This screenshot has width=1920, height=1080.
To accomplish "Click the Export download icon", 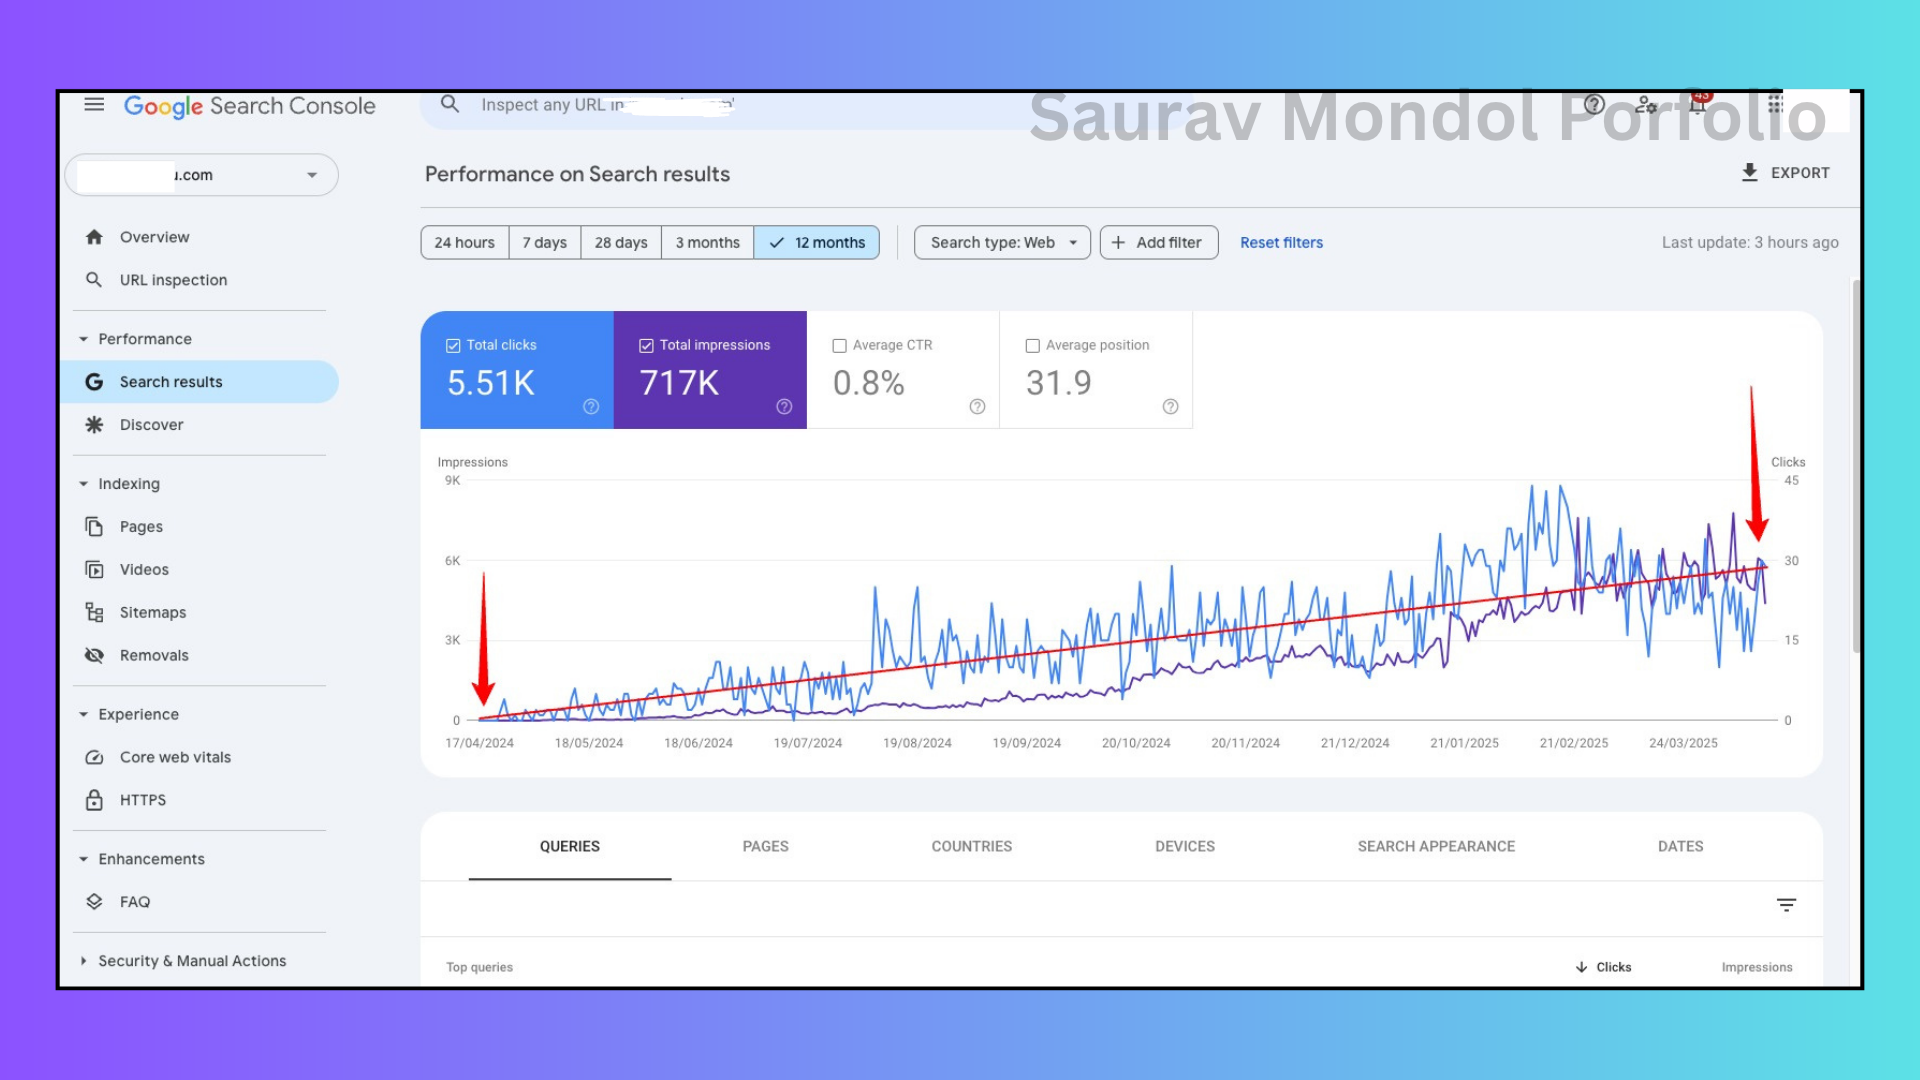I will point(1749,172).
